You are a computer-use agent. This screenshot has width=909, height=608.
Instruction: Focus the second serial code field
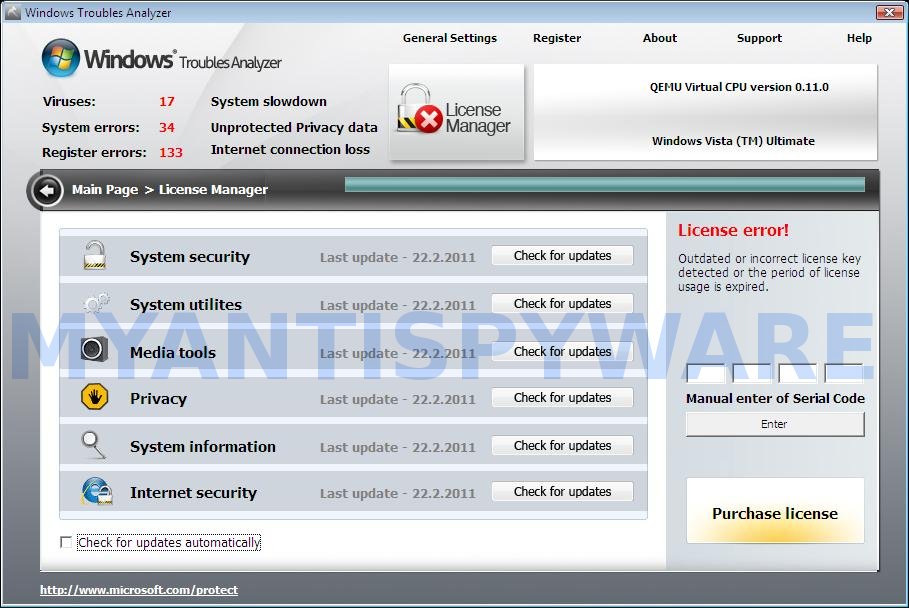click(752, 373)
